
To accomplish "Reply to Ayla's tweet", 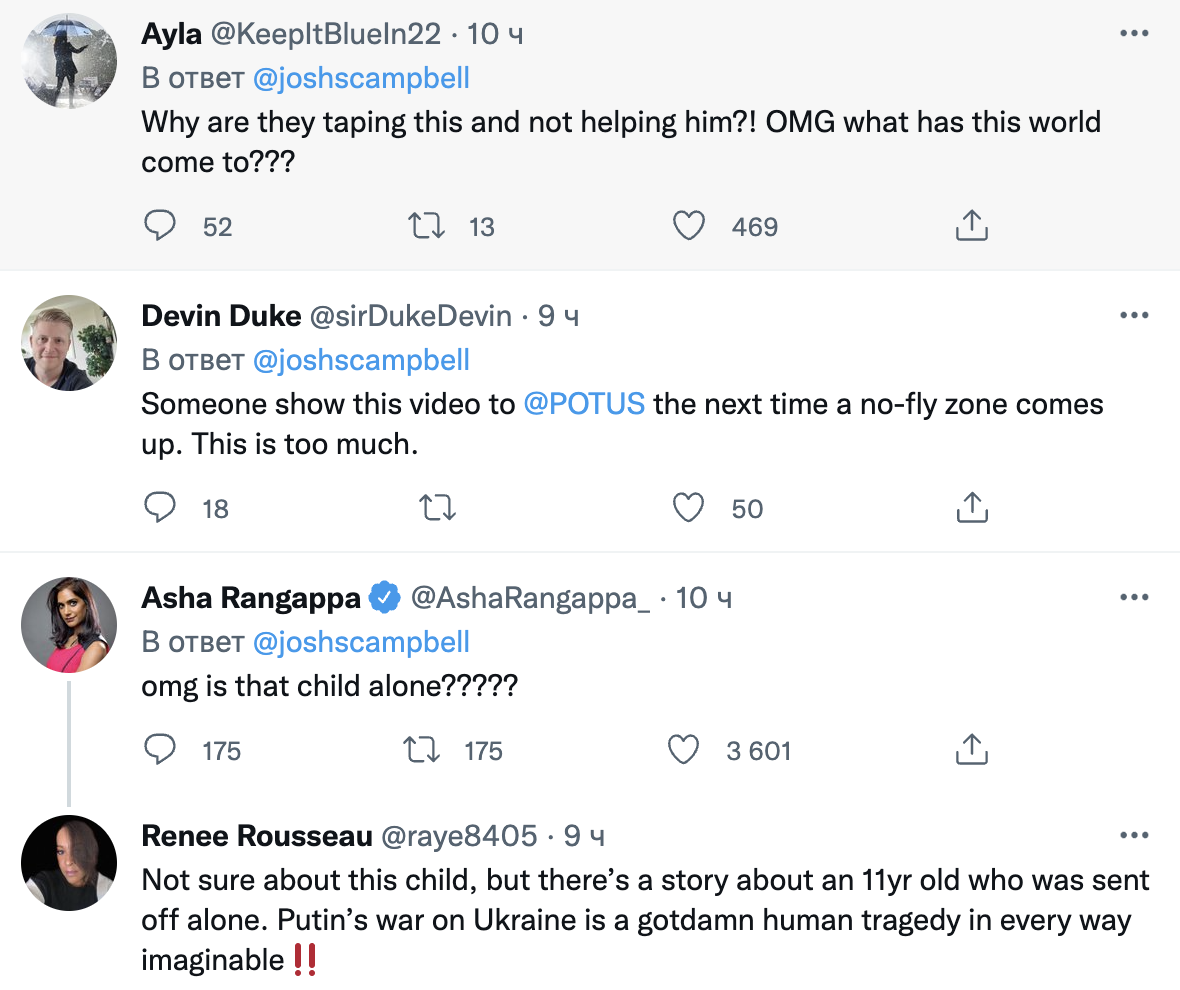I will tap(160, 227).
